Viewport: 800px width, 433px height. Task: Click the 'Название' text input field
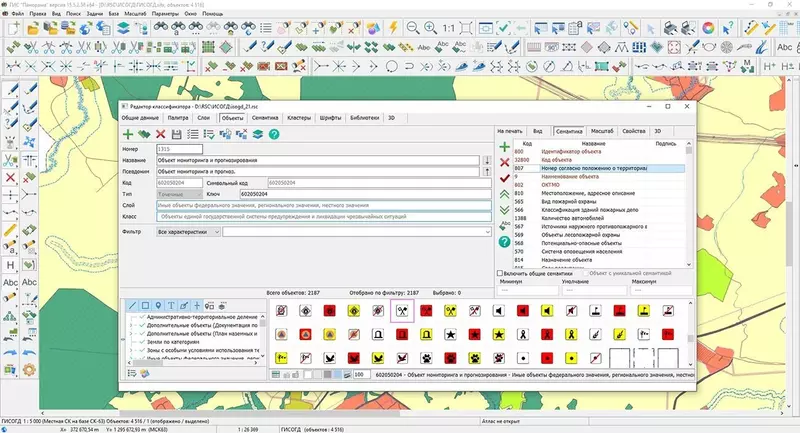[318, 160]
